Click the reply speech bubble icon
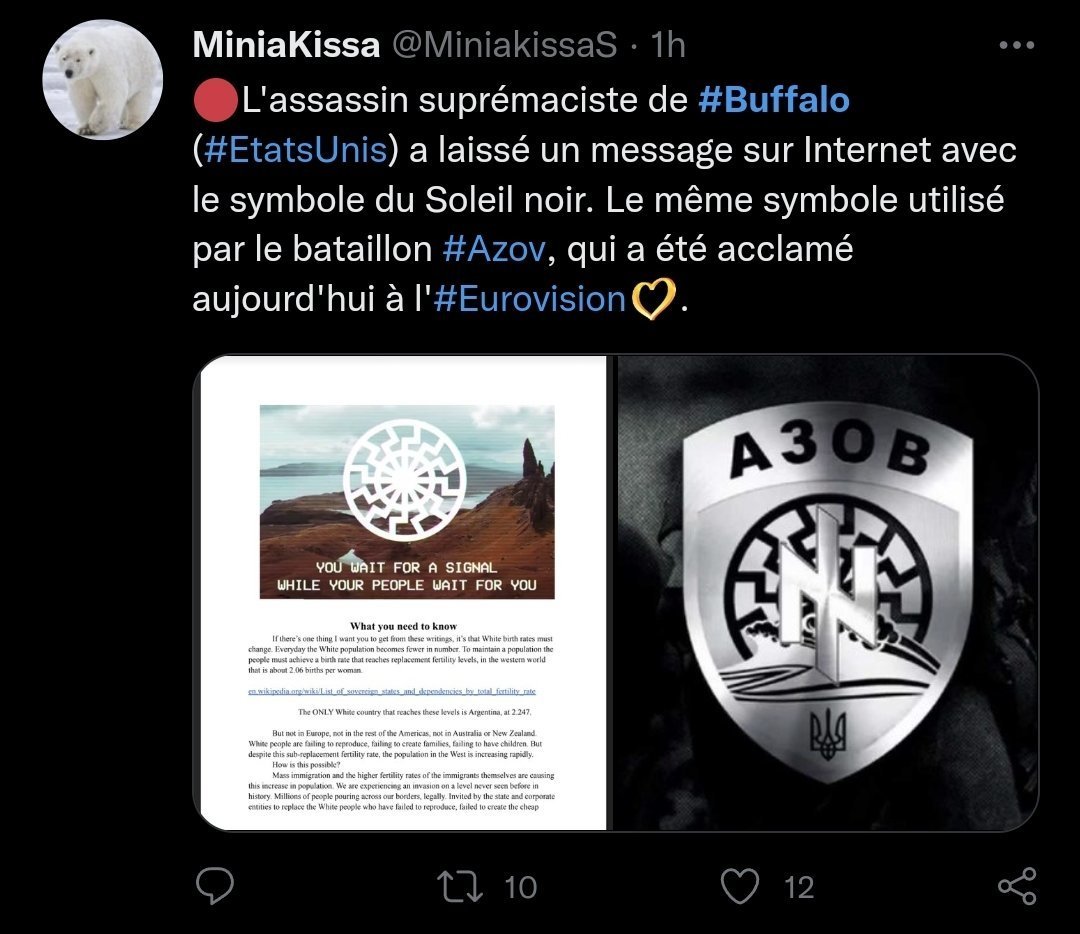1080x934 pixels. tap(214, 885)
